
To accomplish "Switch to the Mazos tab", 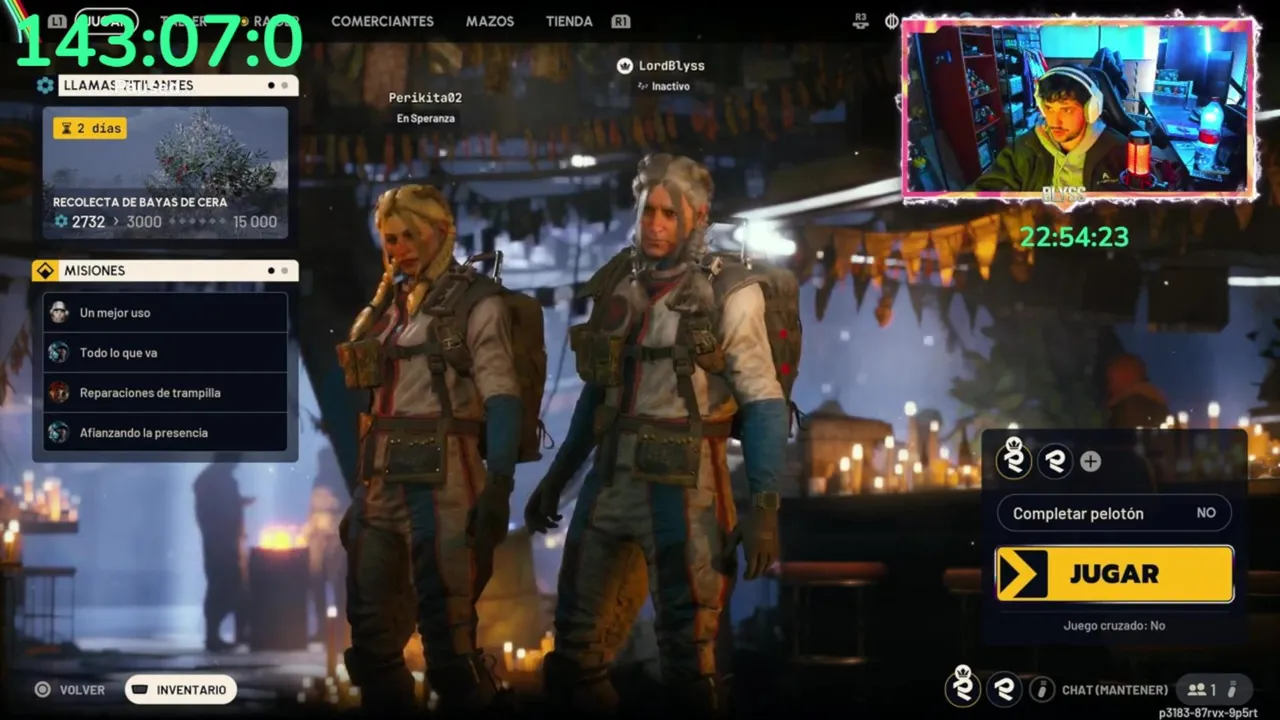I will pos(490,21).
